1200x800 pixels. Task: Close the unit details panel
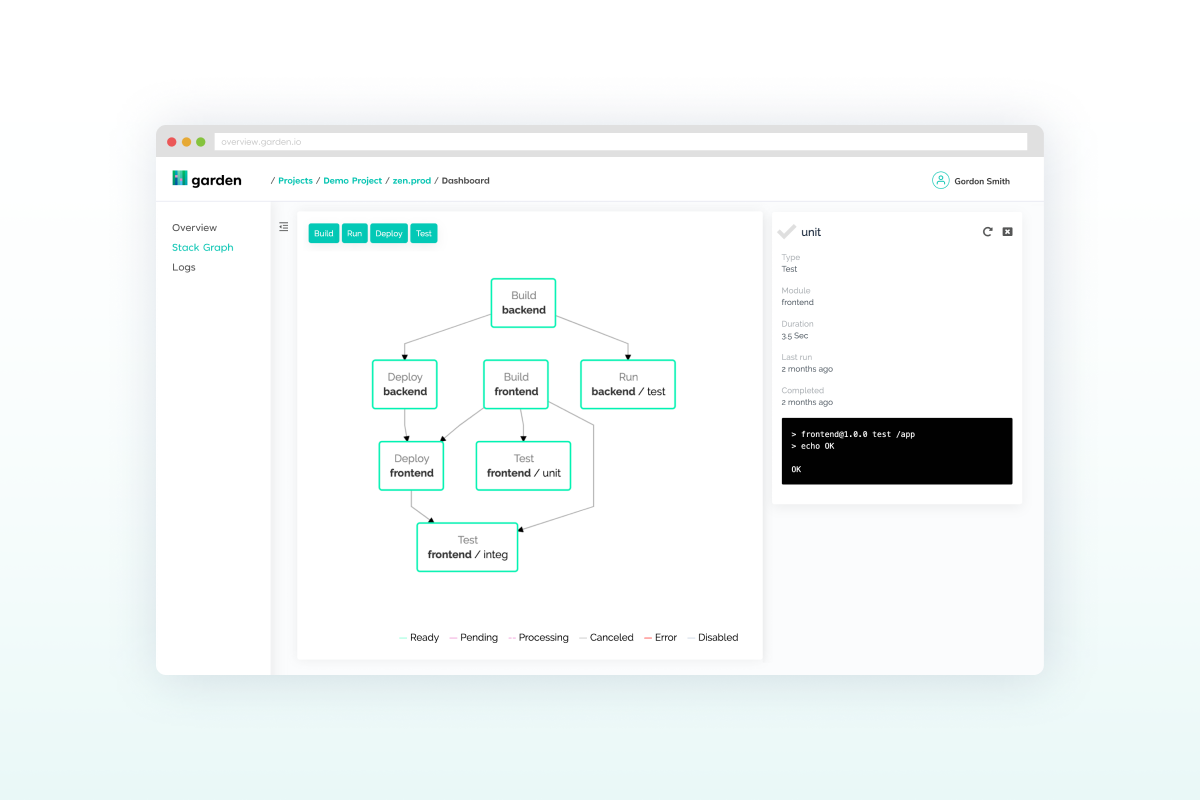coord(1007,231)
